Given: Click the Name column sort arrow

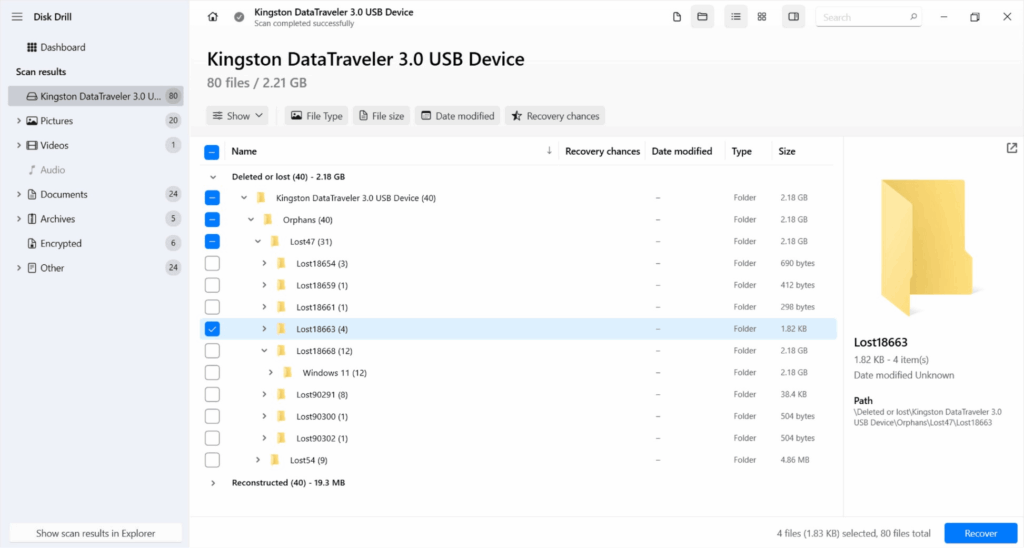Looking at the screenshot, I should (x=549, y=151).
